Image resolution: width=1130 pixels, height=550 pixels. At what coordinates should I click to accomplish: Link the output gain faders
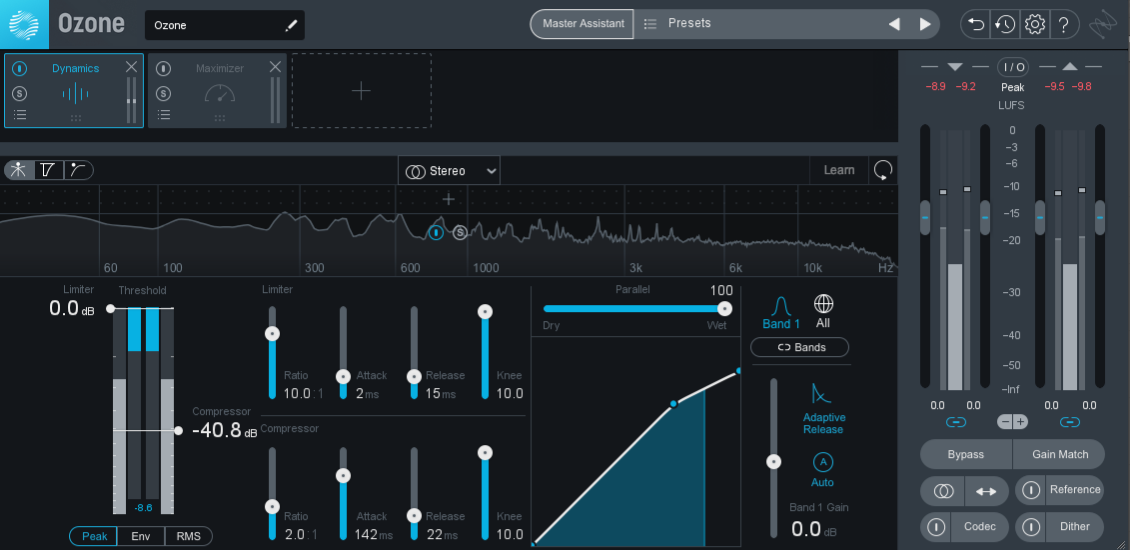[1070, 422]
